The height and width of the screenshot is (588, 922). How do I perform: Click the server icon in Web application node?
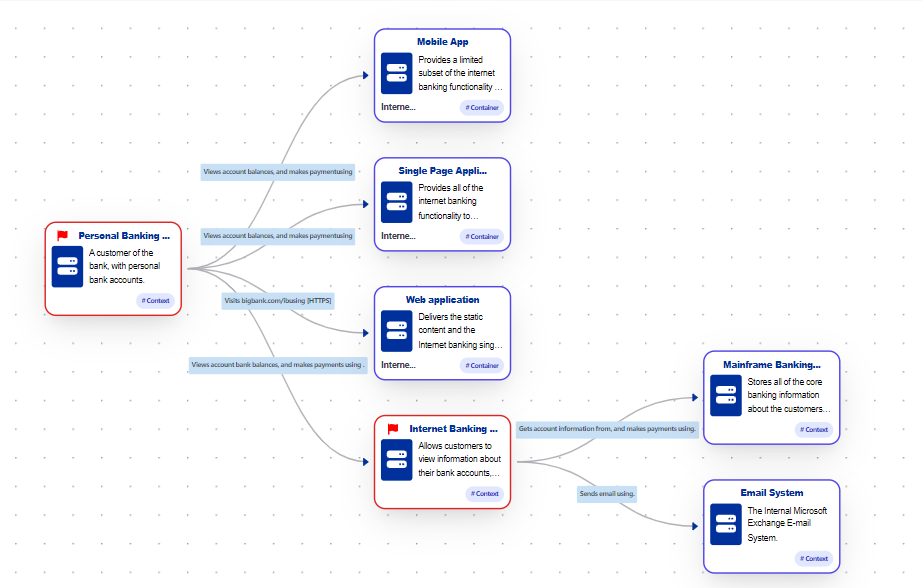(x=397, y=331)
